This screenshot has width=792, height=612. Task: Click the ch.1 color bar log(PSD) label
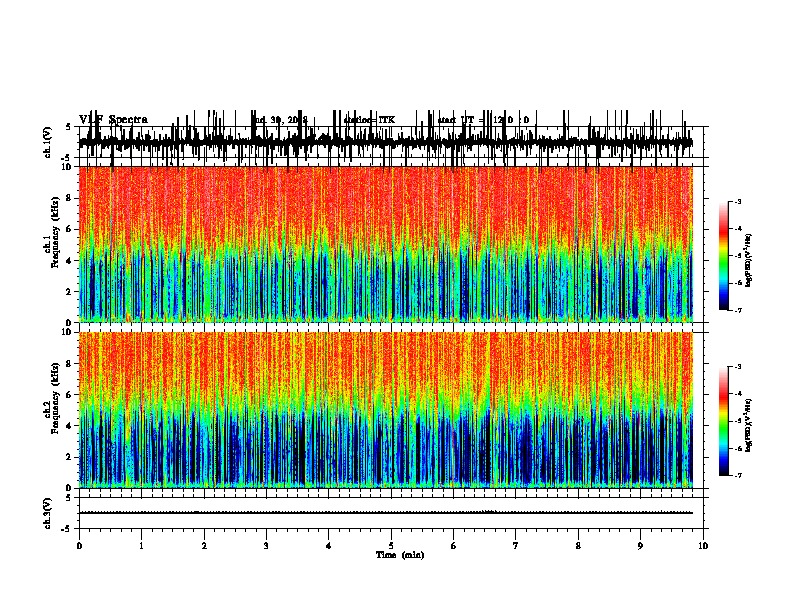(x=749, y=261)
